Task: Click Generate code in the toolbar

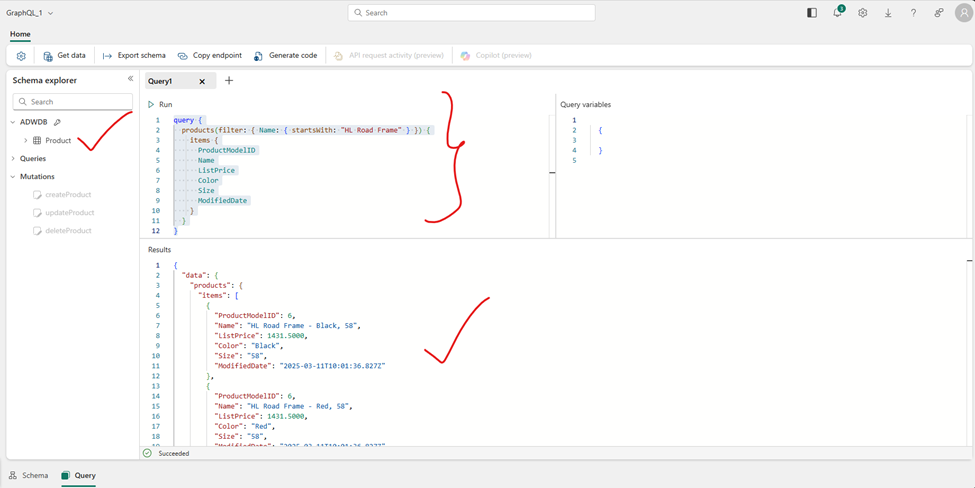Action: point(286,56)
